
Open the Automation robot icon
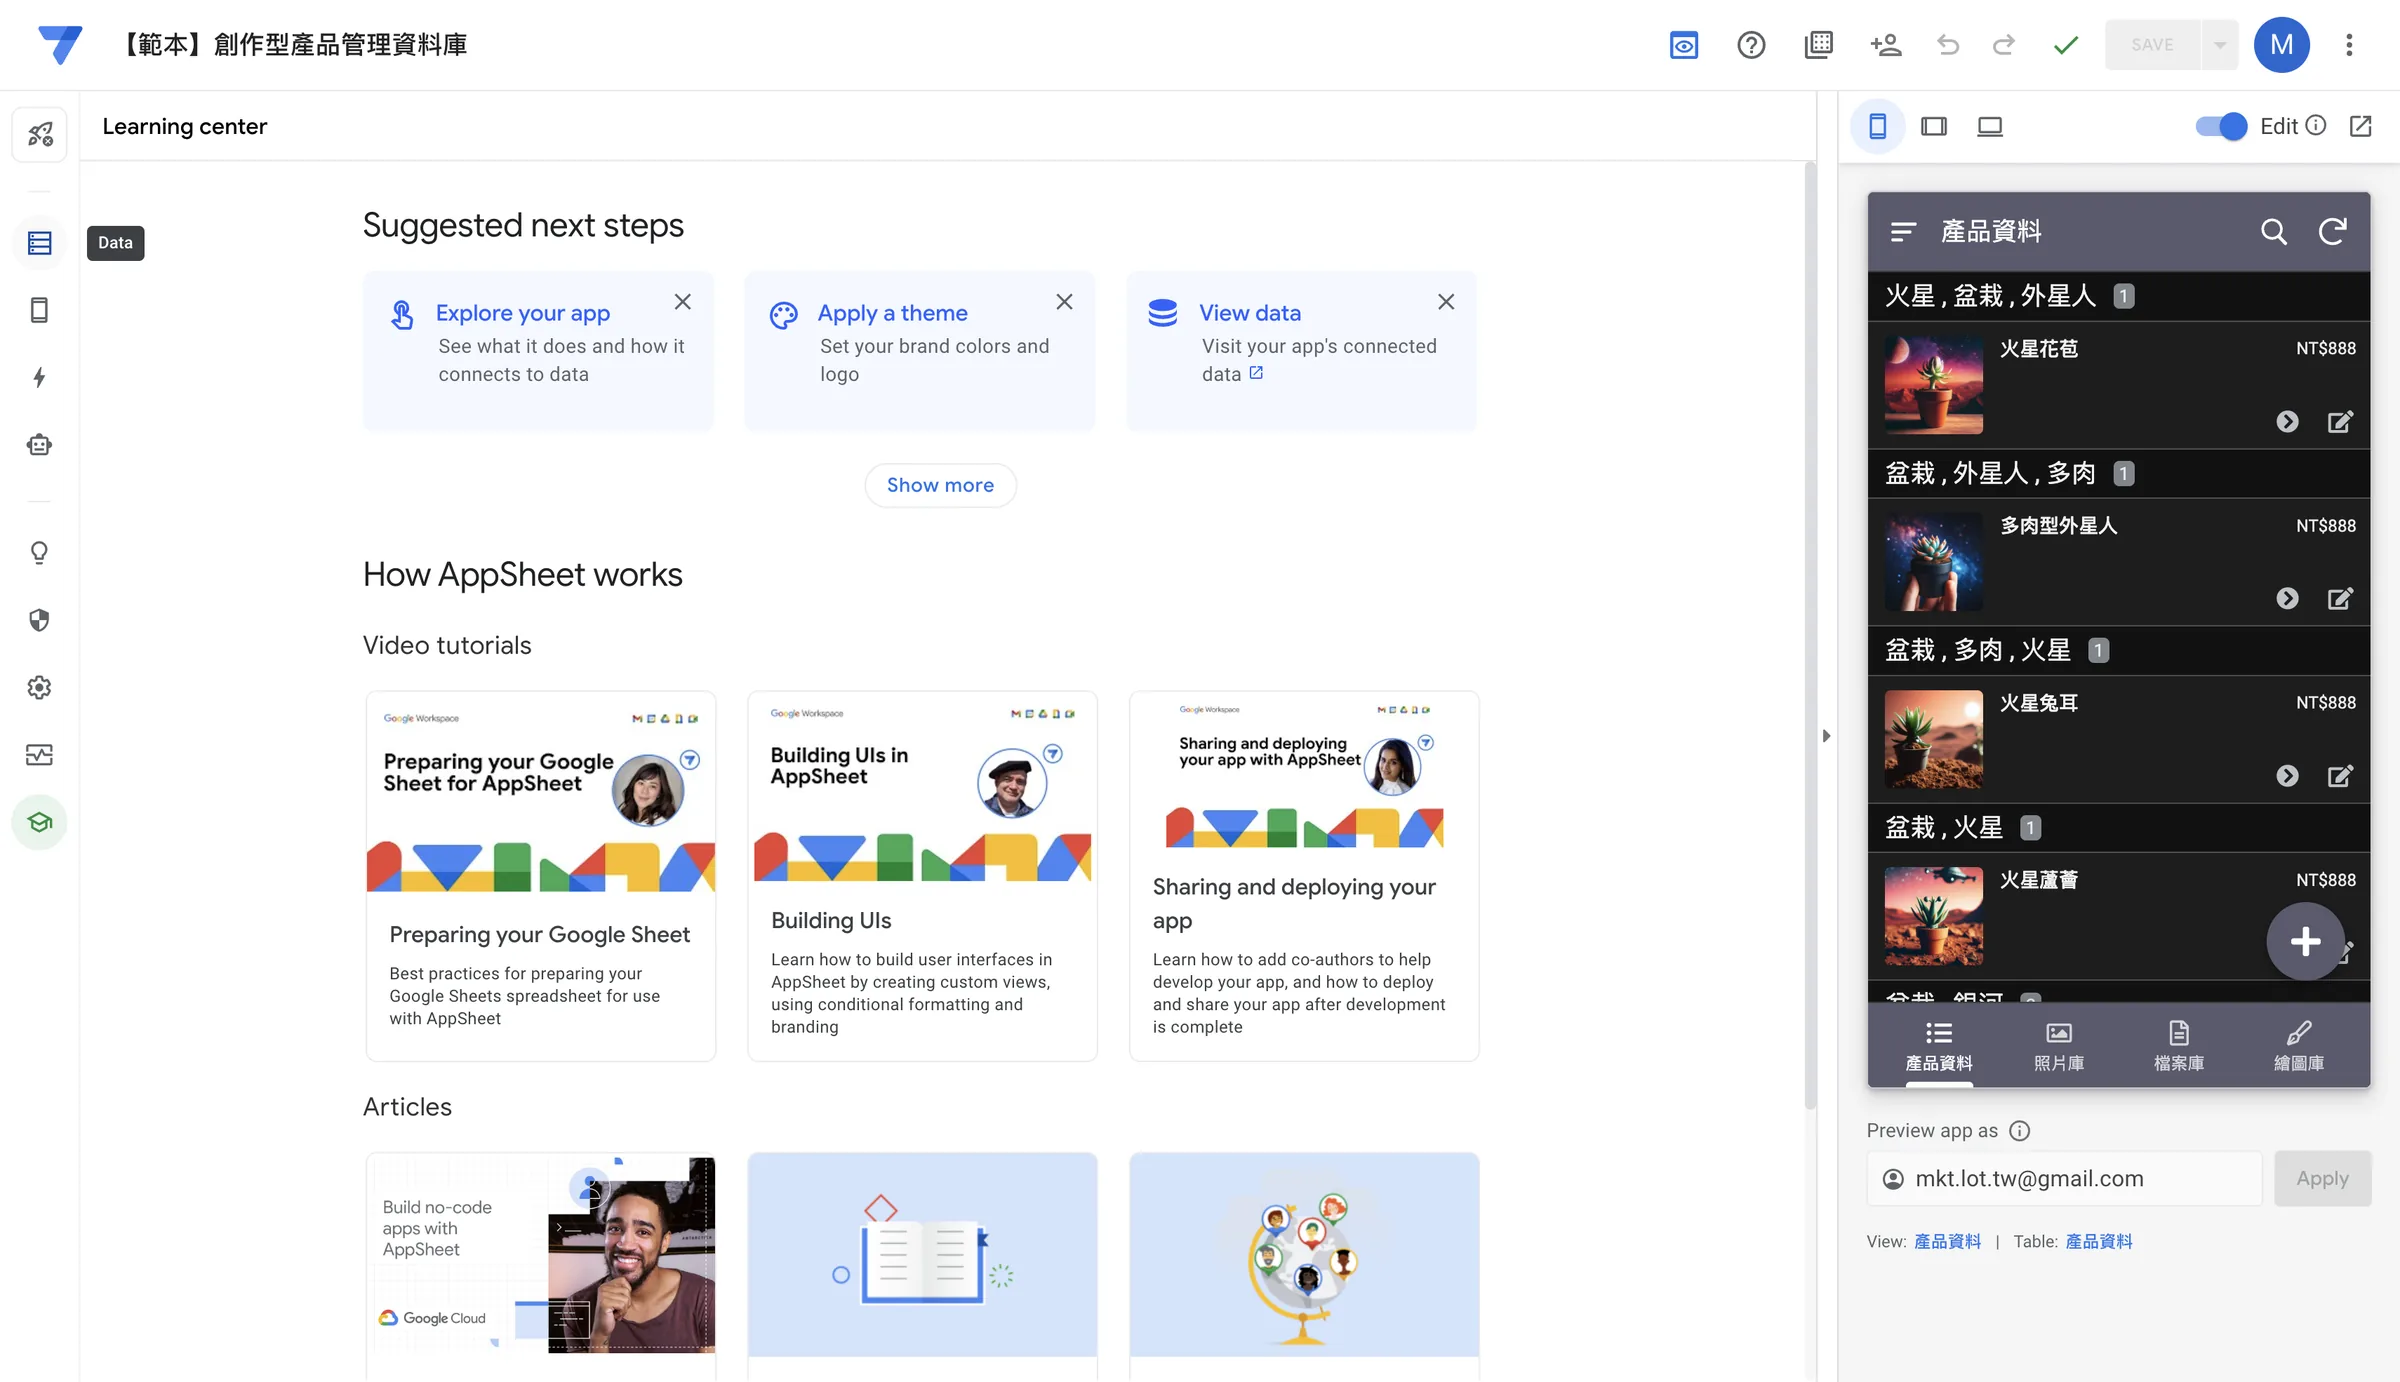(39, 445)
